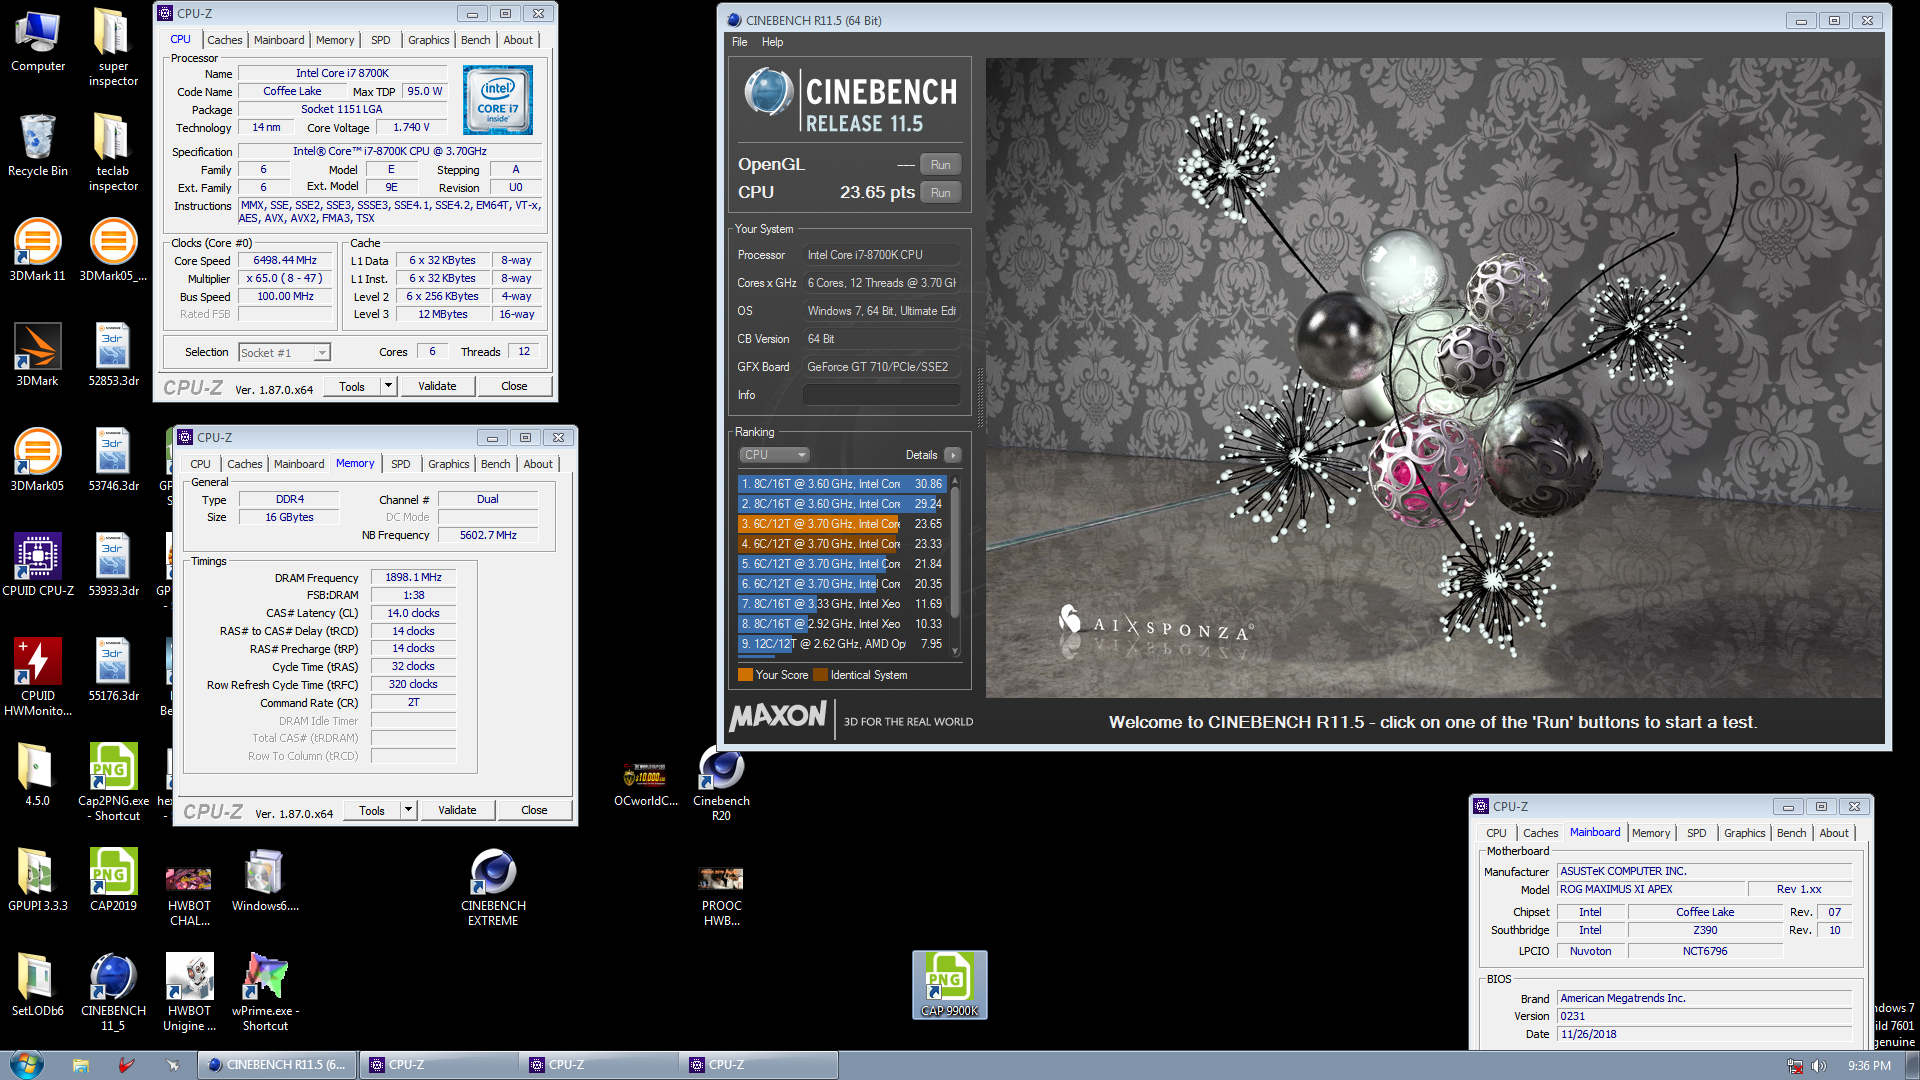Screen dimensions: 1920x1080
Task: Launch Cinebench R20 shortcut
Action: (721, 783)
